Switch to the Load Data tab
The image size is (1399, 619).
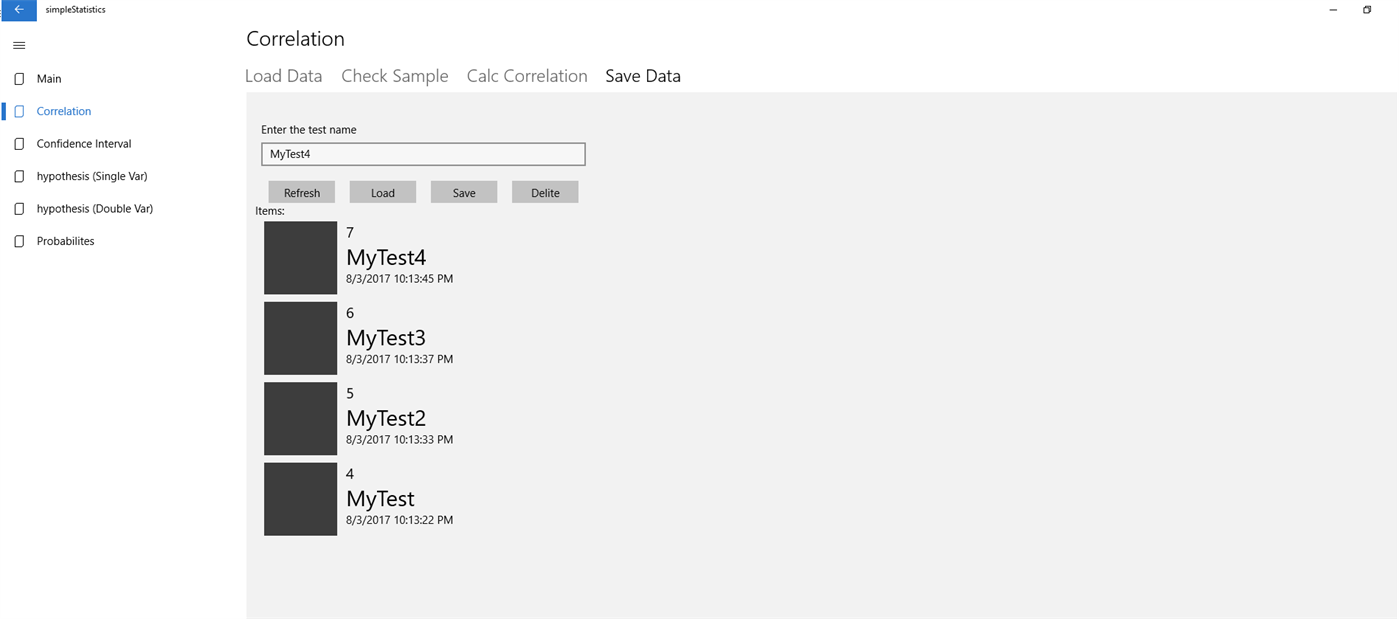[283, 75]
